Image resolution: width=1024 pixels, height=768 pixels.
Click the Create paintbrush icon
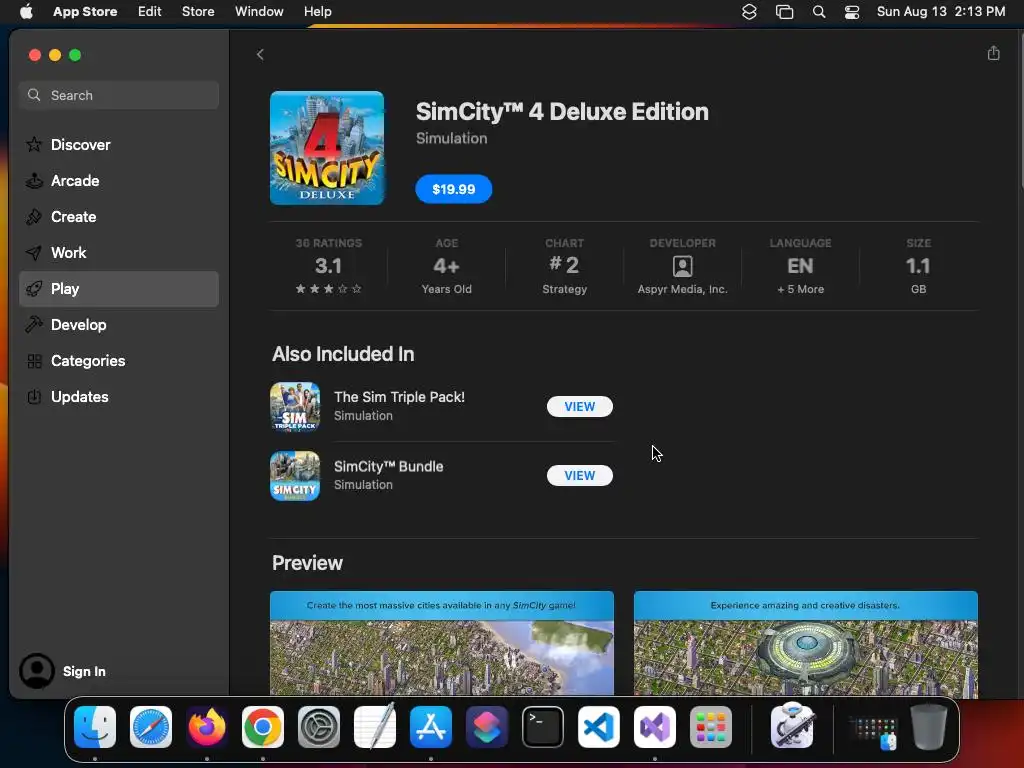[34, 216]
